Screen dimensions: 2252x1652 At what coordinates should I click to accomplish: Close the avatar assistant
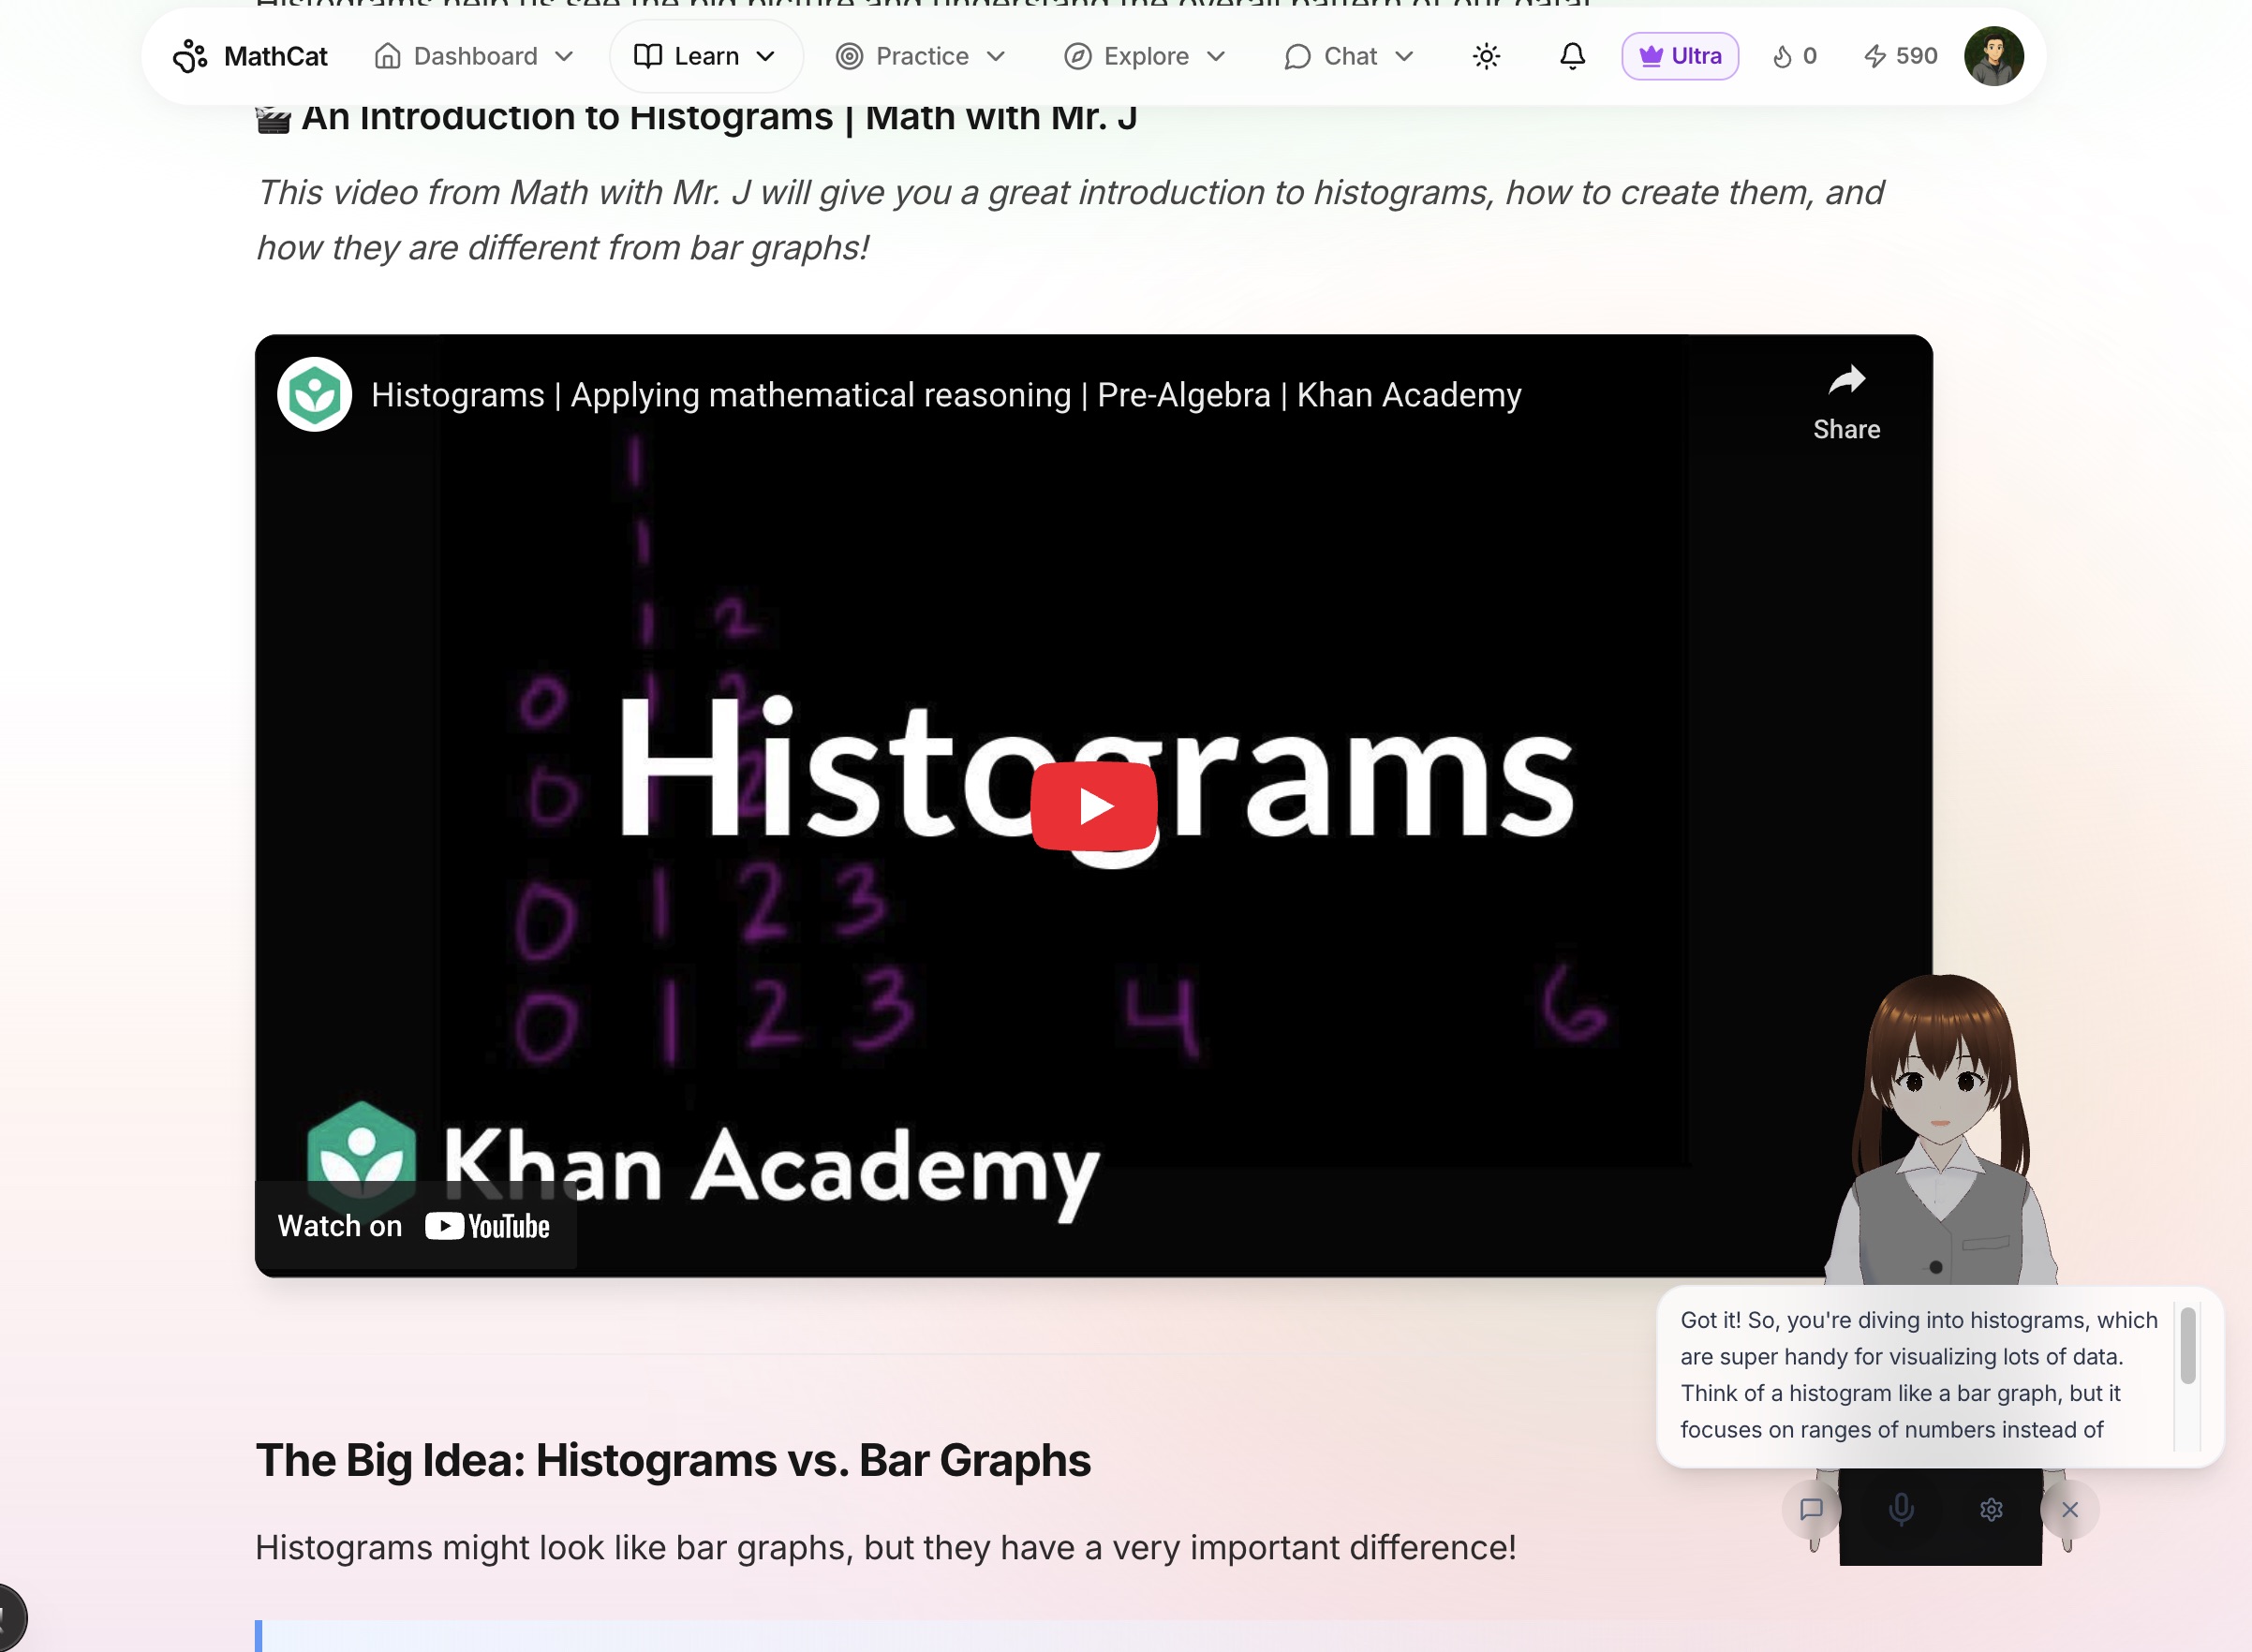2070,1509
